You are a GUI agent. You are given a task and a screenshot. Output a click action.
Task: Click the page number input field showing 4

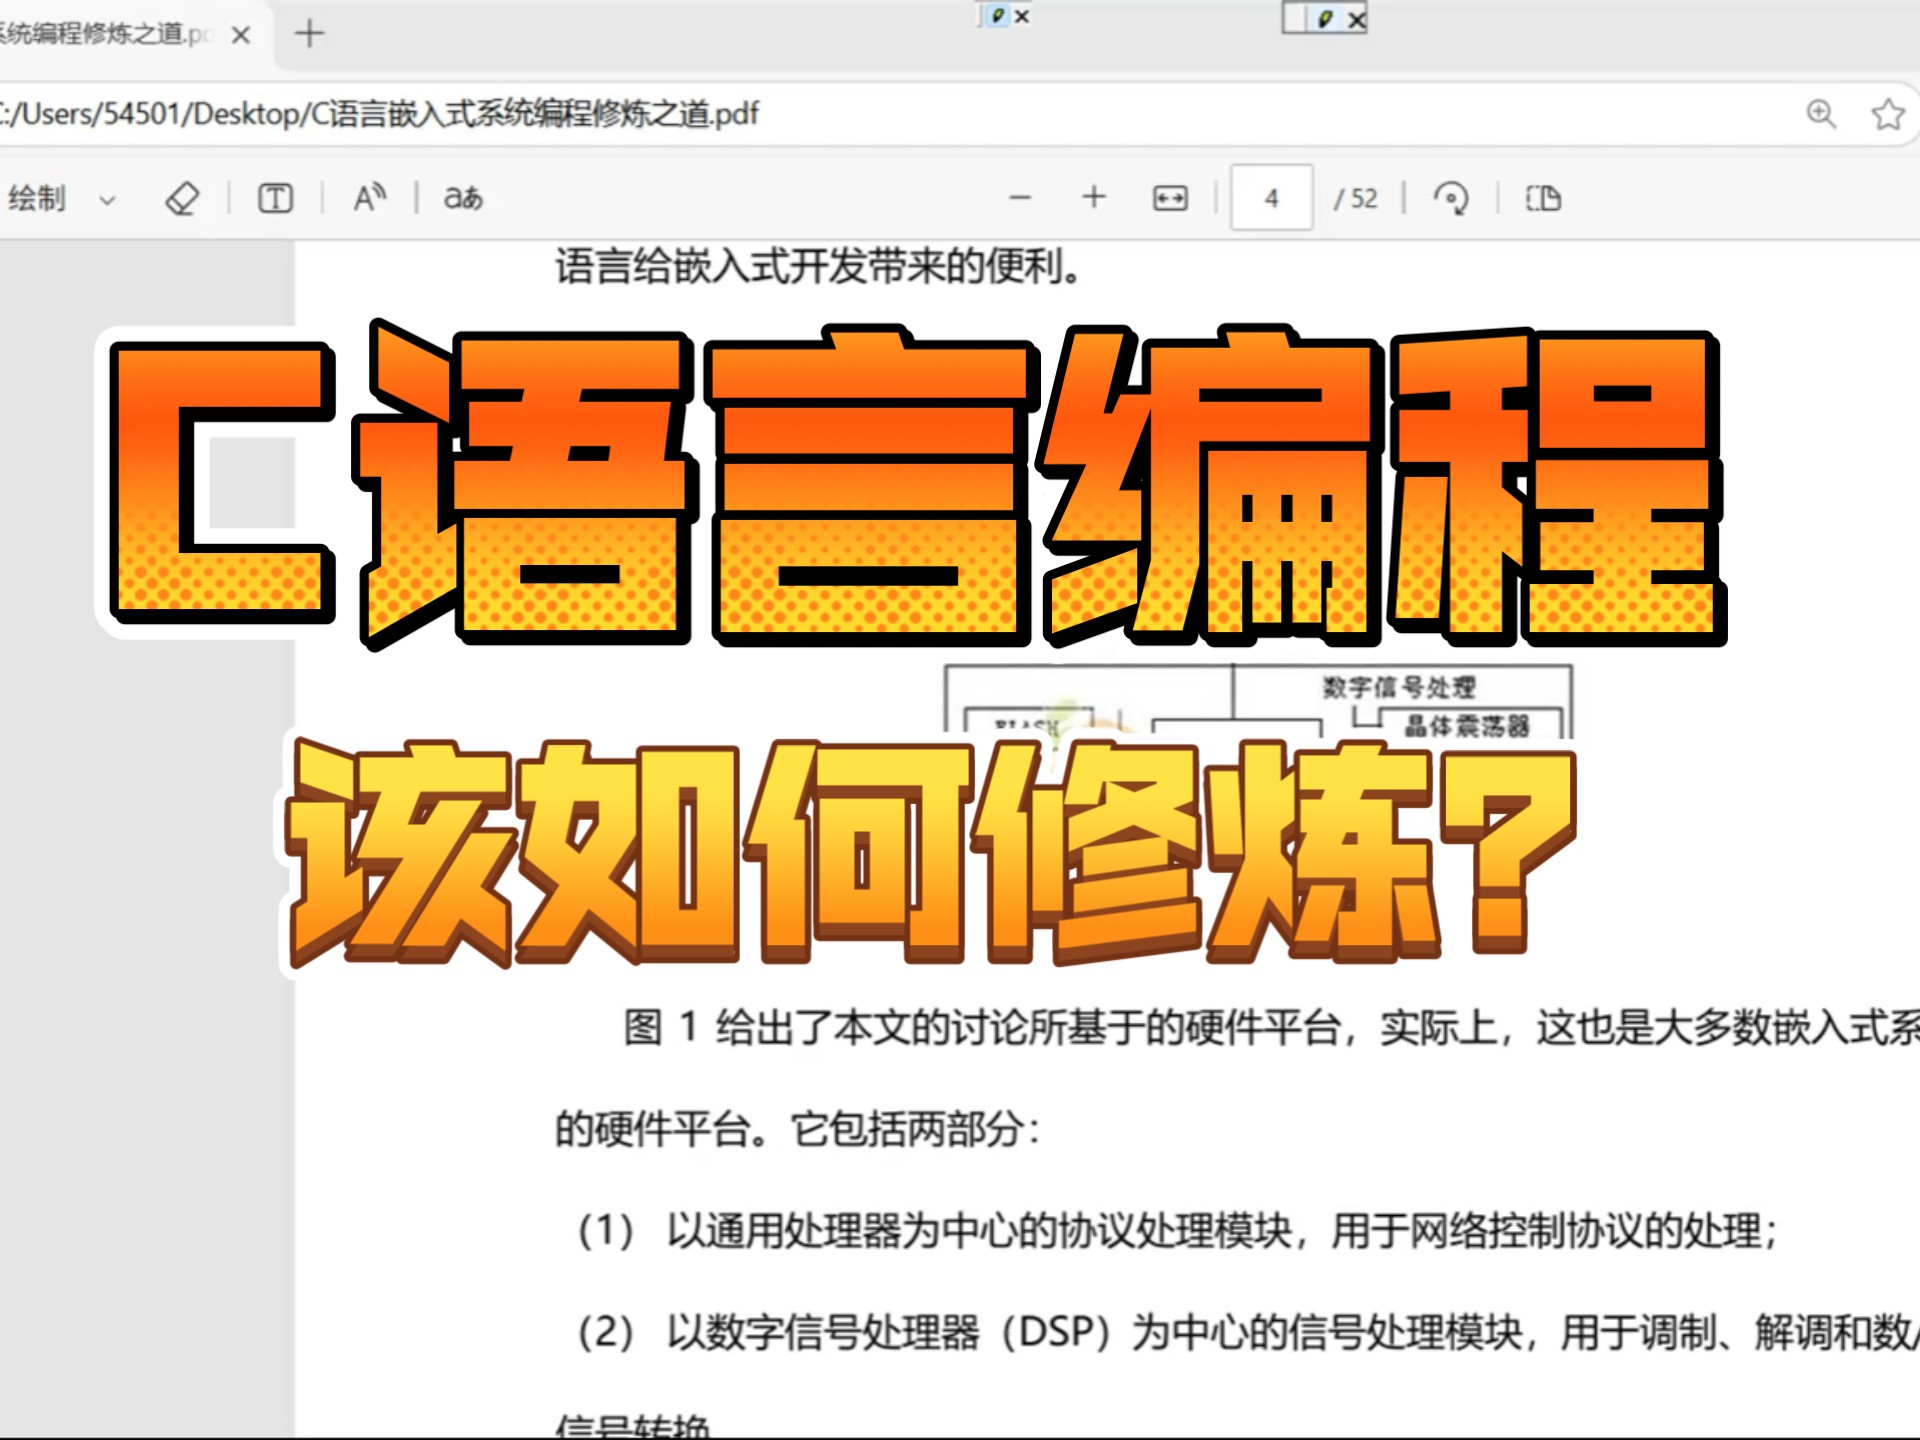pos(1270,198)
